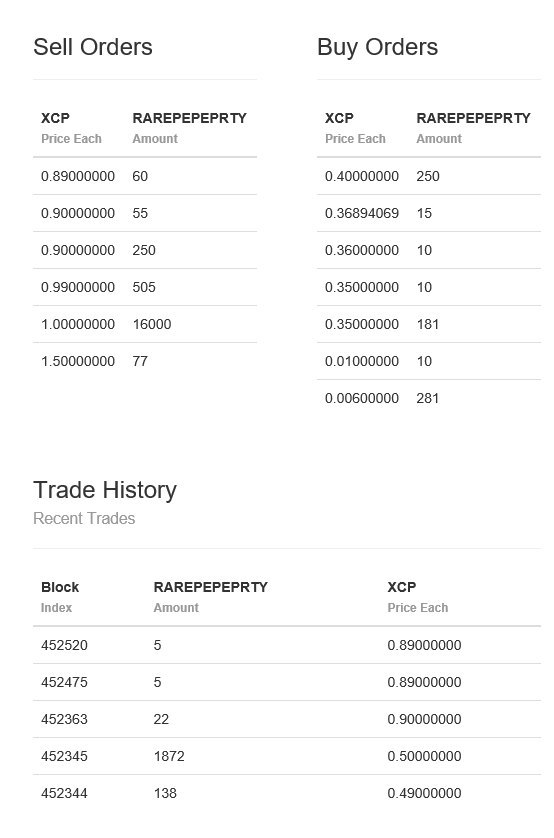Click buy order priced 0.00600000
Screen dimensions: 554x838
[x=429, y=398]
